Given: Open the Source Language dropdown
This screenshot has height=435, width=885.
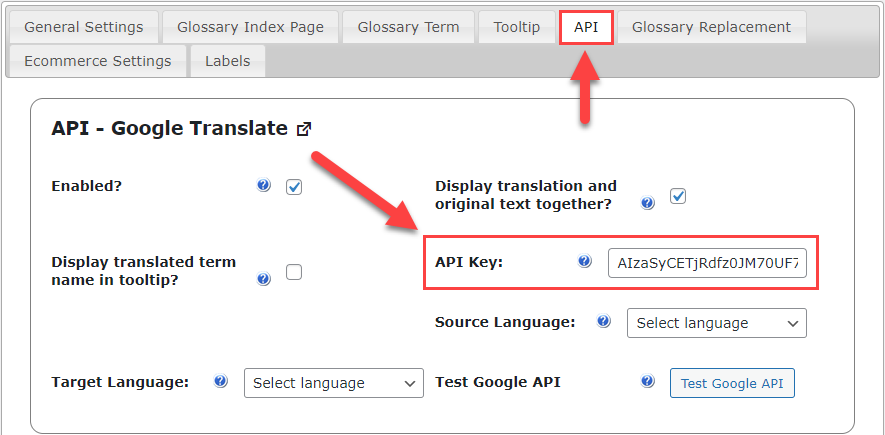Looking at the screenshot, I should pyautogui.click(x=717, y=323).
